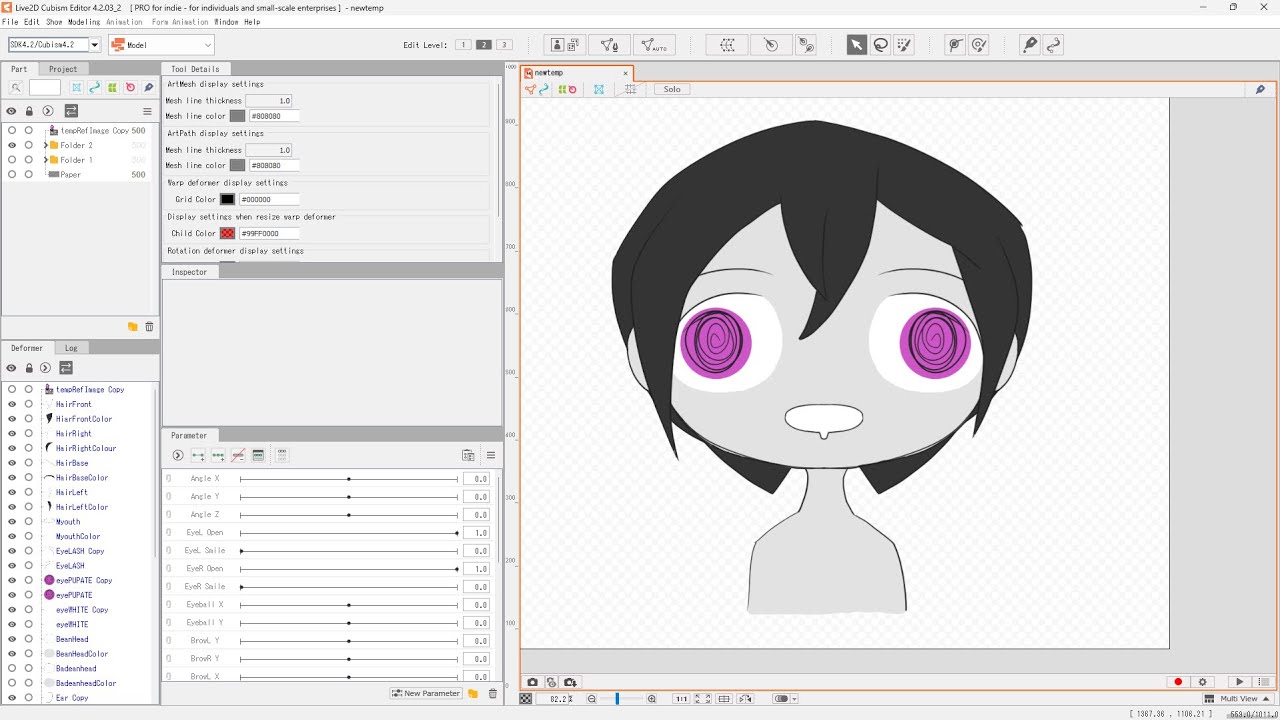Delete parameter with the trash icon
1280x720 pixels.
(x=492, y=693)
